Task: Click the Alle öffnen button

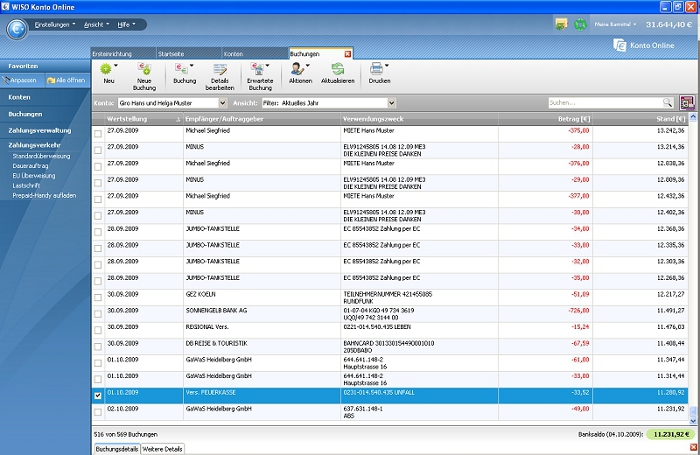Action: point(66,80)
